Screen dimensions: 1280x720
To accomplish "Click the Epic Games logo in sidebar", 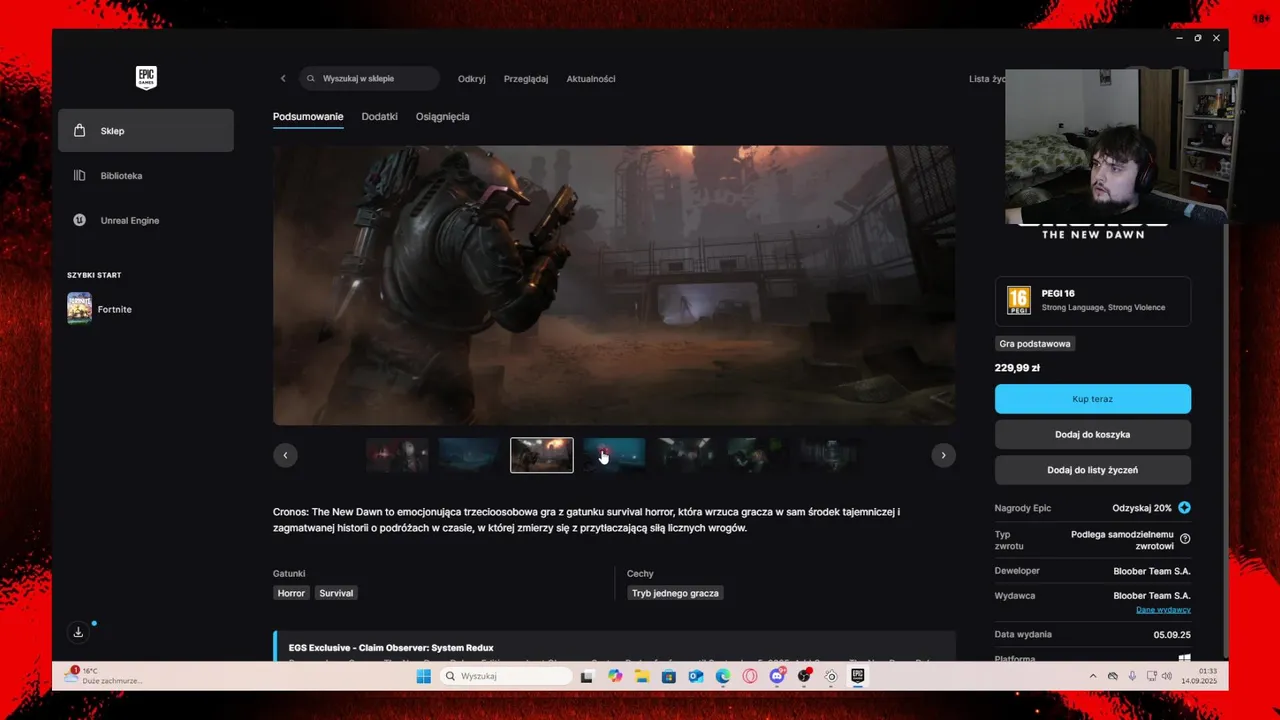I will click(x=146, y=78).
